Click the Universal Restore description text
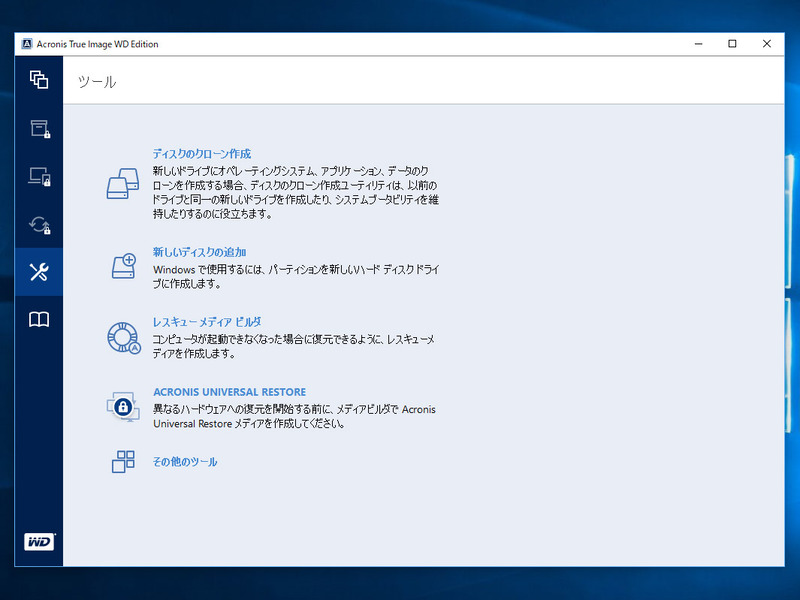 [x=294, y=416]
